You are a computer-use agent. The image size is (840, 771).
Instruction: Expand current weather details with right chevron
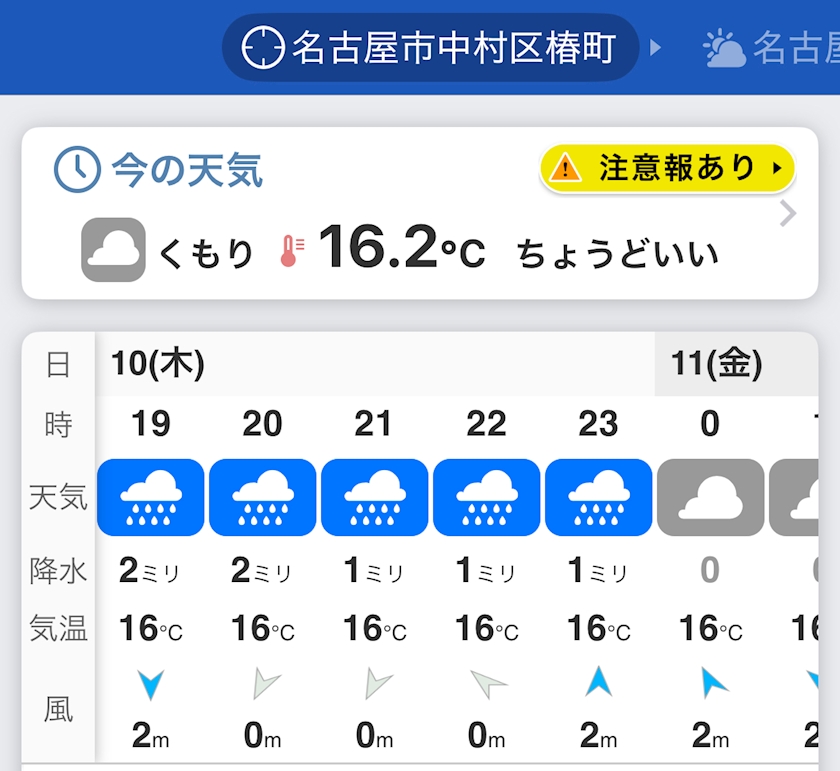(x=788, y=214)
